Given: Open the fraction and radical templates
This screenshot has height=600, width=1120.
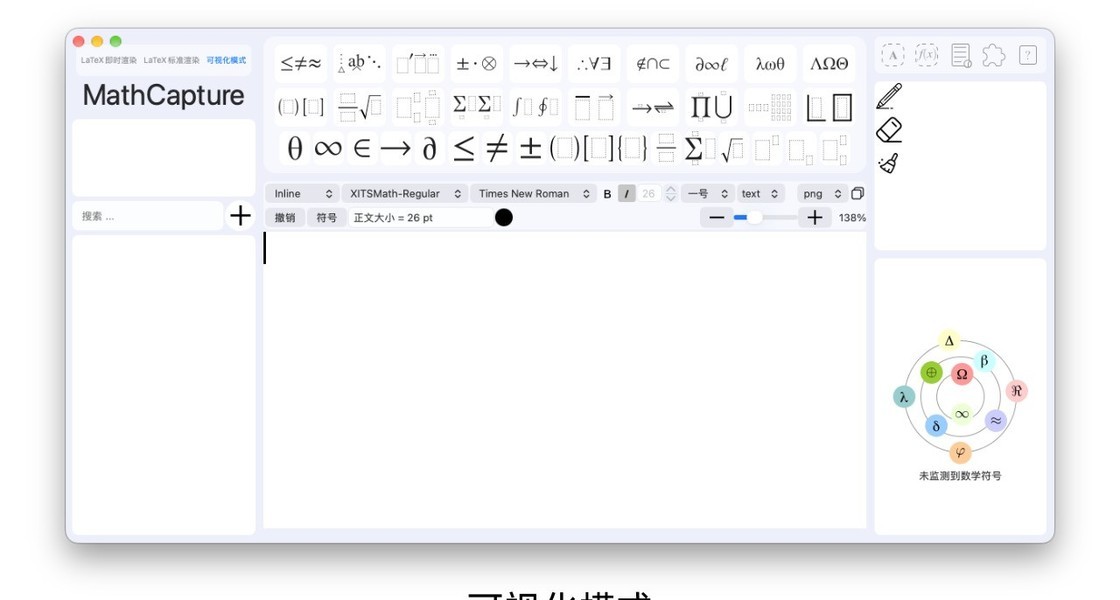Looking at the screenshot, I should pyautogui.click(x=359, y=107).
